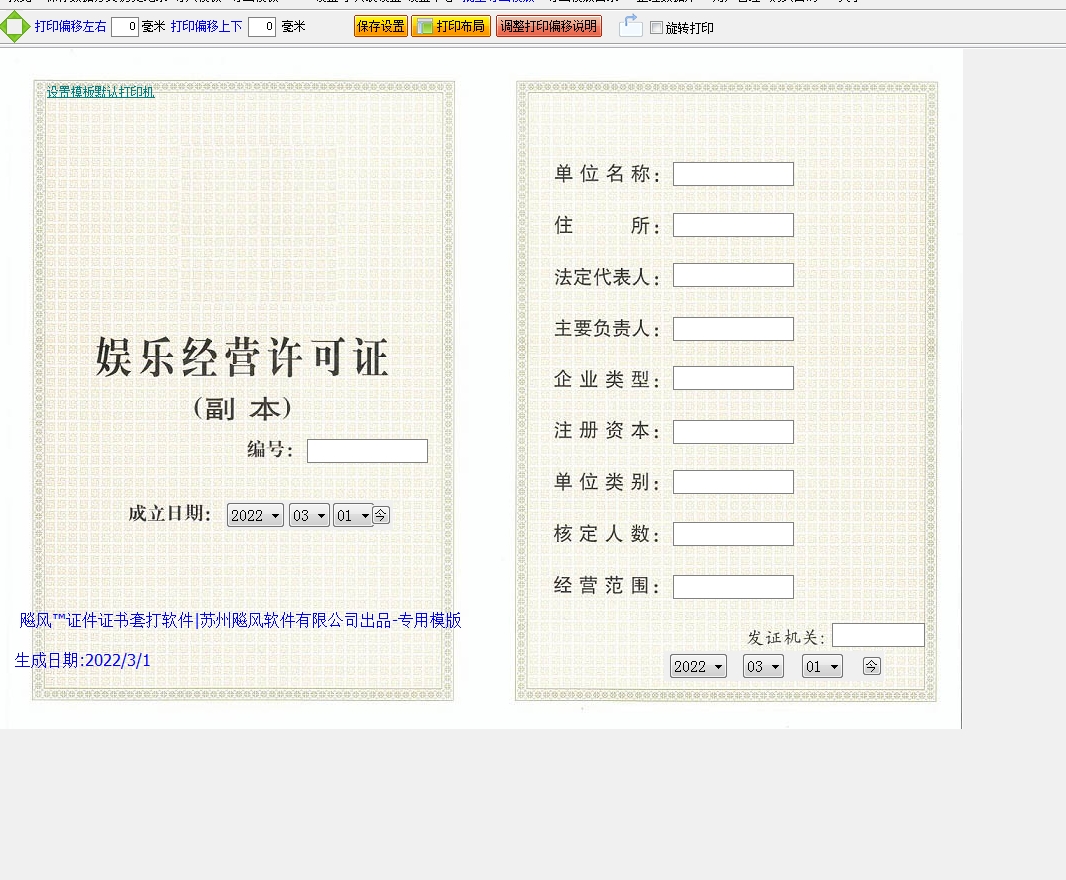Image resolution: width=1066 pixels, height=880 pixels.
Task: Click the 设置模板默认打印机 link
Action: point(101,92)
